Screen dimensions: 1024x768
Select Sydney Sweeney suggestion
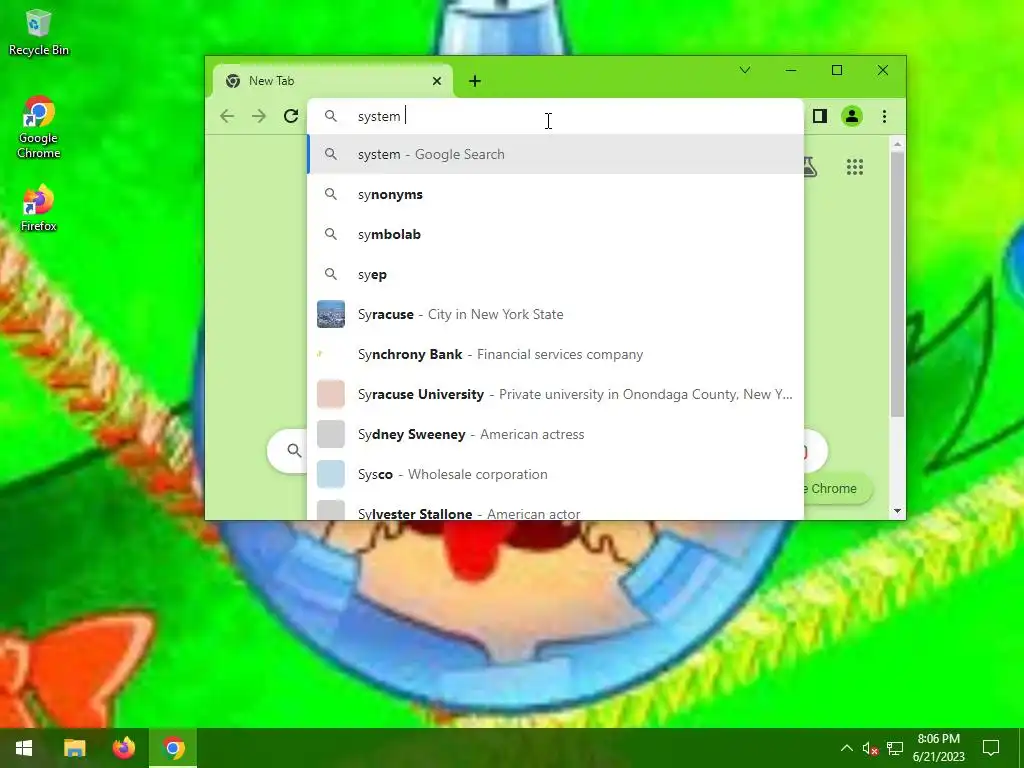pyautogui.click(x=556, y=434)
